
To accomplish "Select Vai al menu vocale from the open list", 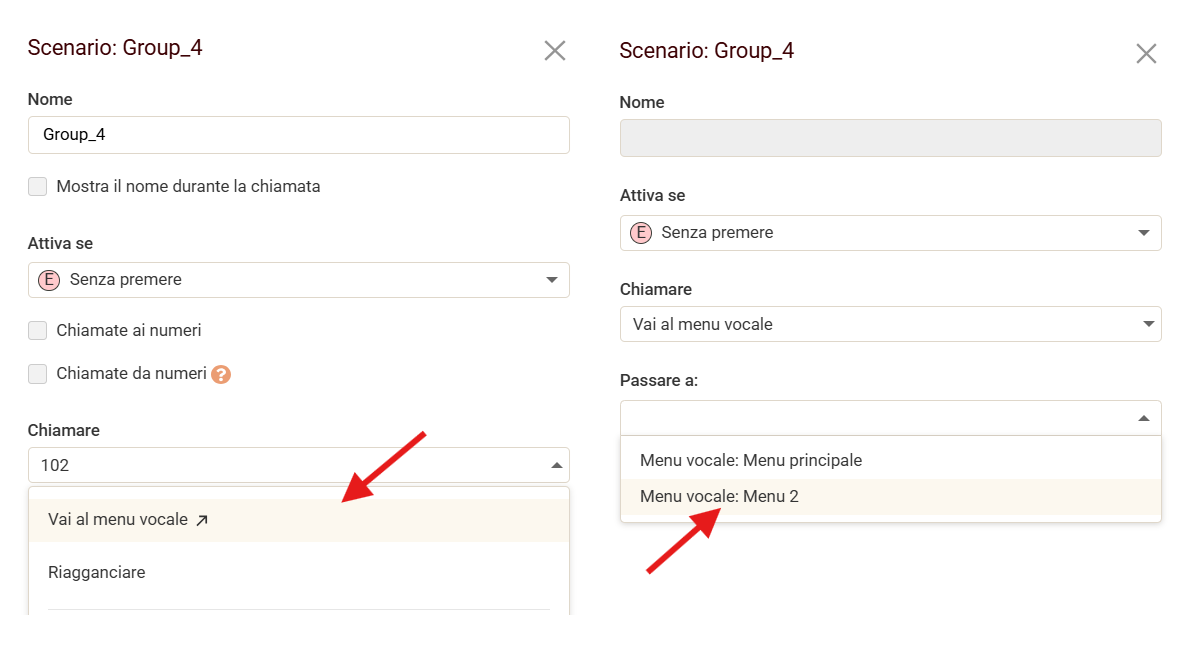I will [118, 520].
